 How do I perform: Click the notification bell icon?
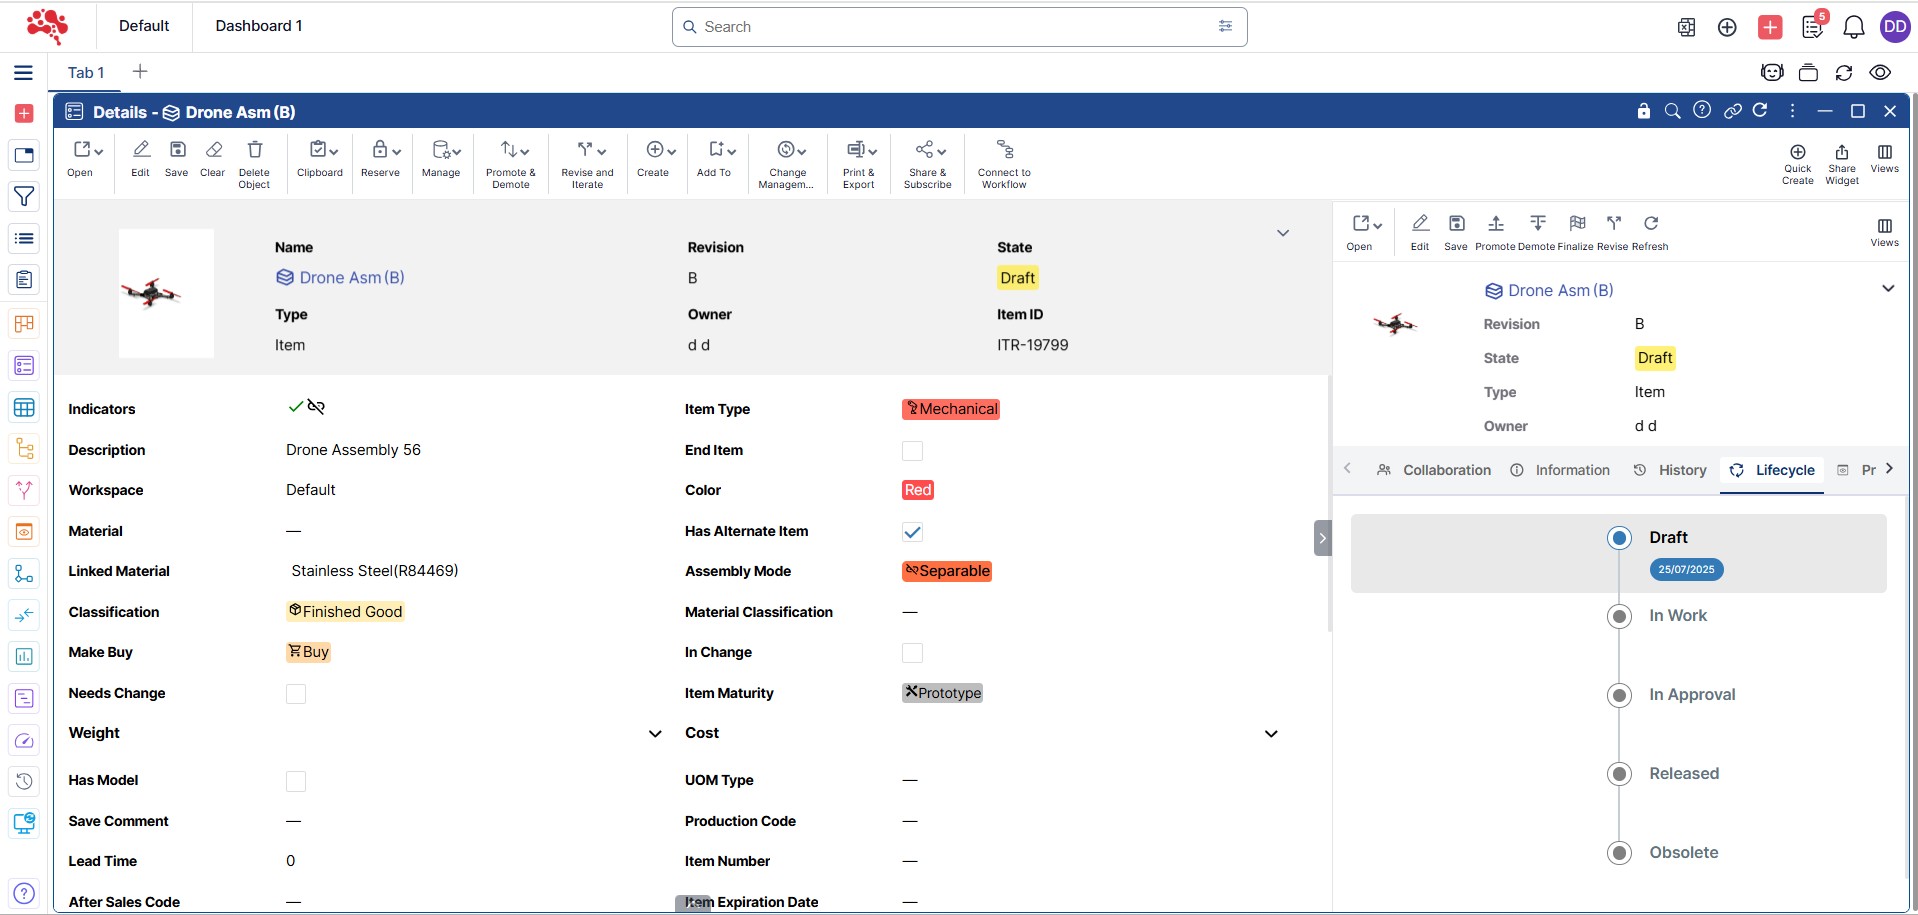pos(1853,27)
